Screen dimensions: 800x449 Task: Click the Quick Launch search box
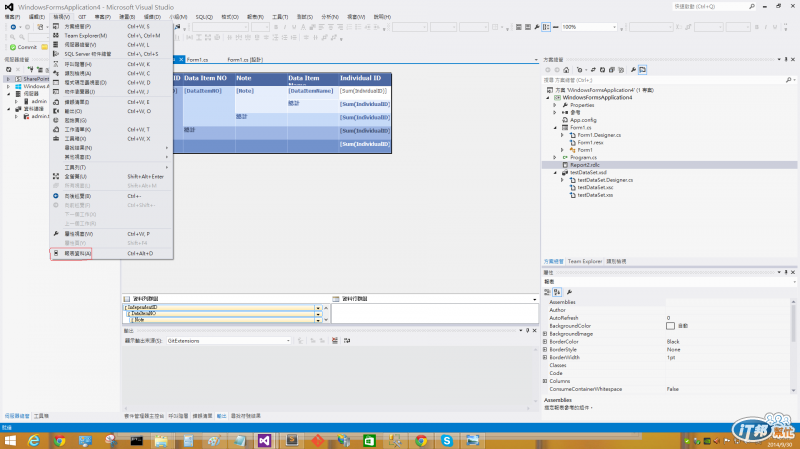coord(714,7)
